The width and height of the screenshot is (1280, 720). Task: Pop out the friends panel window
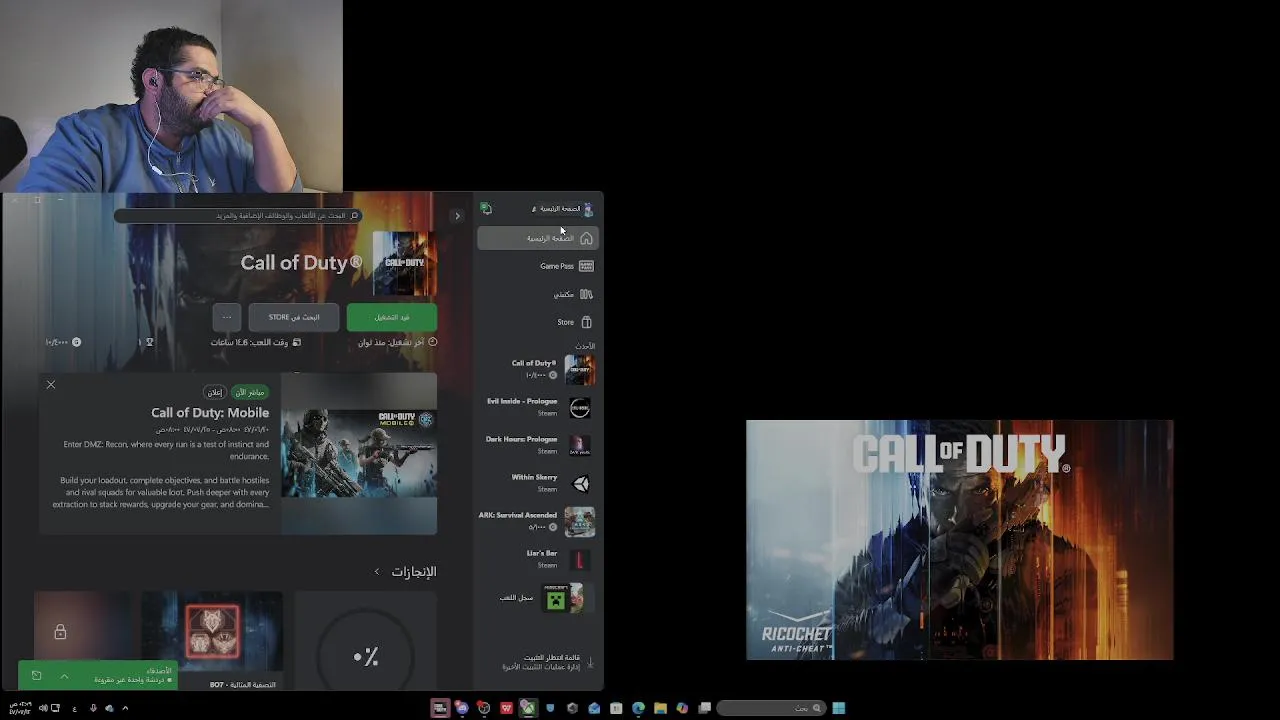(36, 677)
